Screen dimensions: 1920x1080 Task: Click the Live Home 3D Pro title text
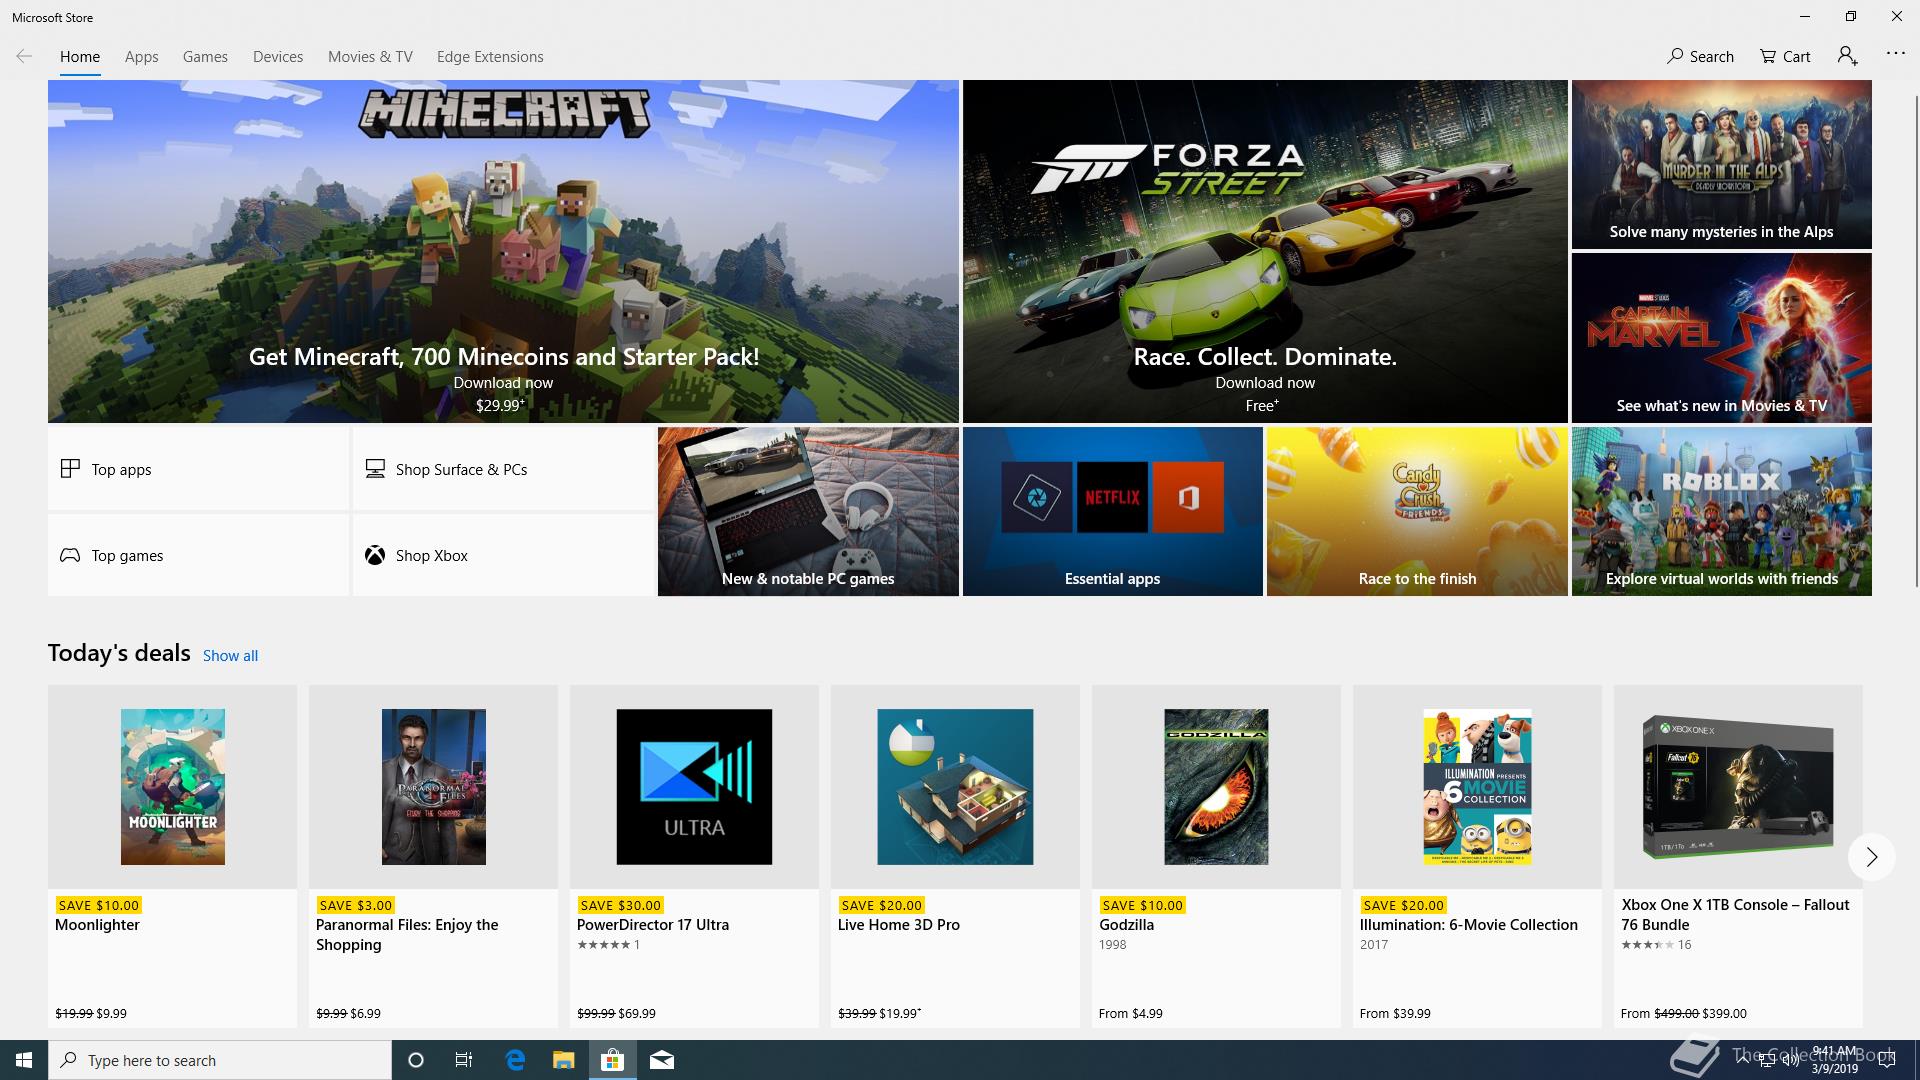pos(899,925)
